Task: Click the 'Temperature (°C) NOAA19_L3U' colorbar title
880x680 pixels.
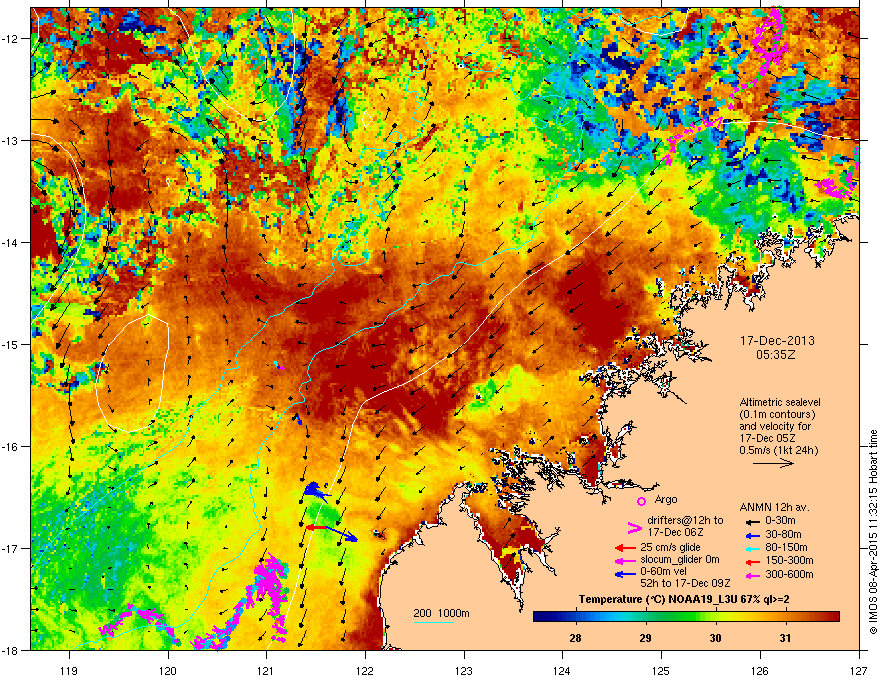Action: coord(657,599)
